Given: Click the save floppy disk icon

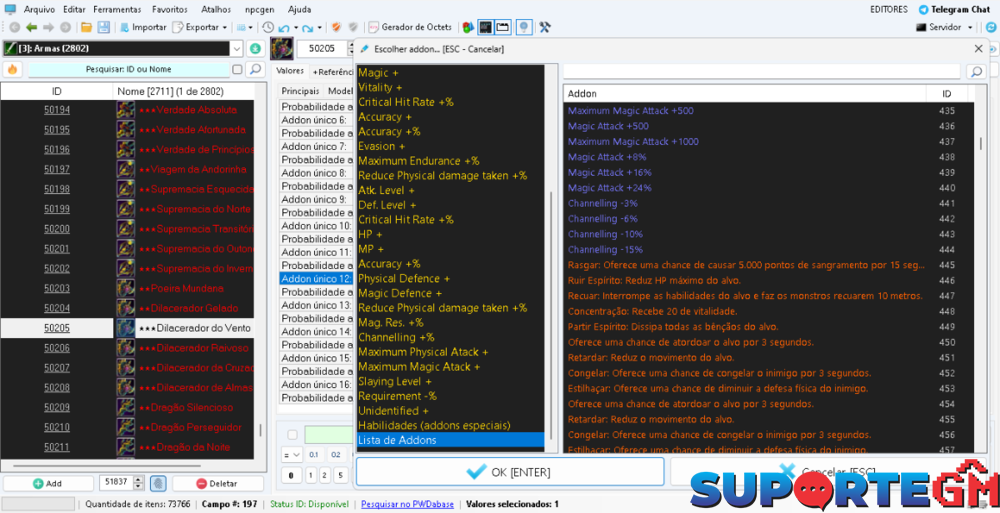Looking at the screenshot, I should pos(102,27).
